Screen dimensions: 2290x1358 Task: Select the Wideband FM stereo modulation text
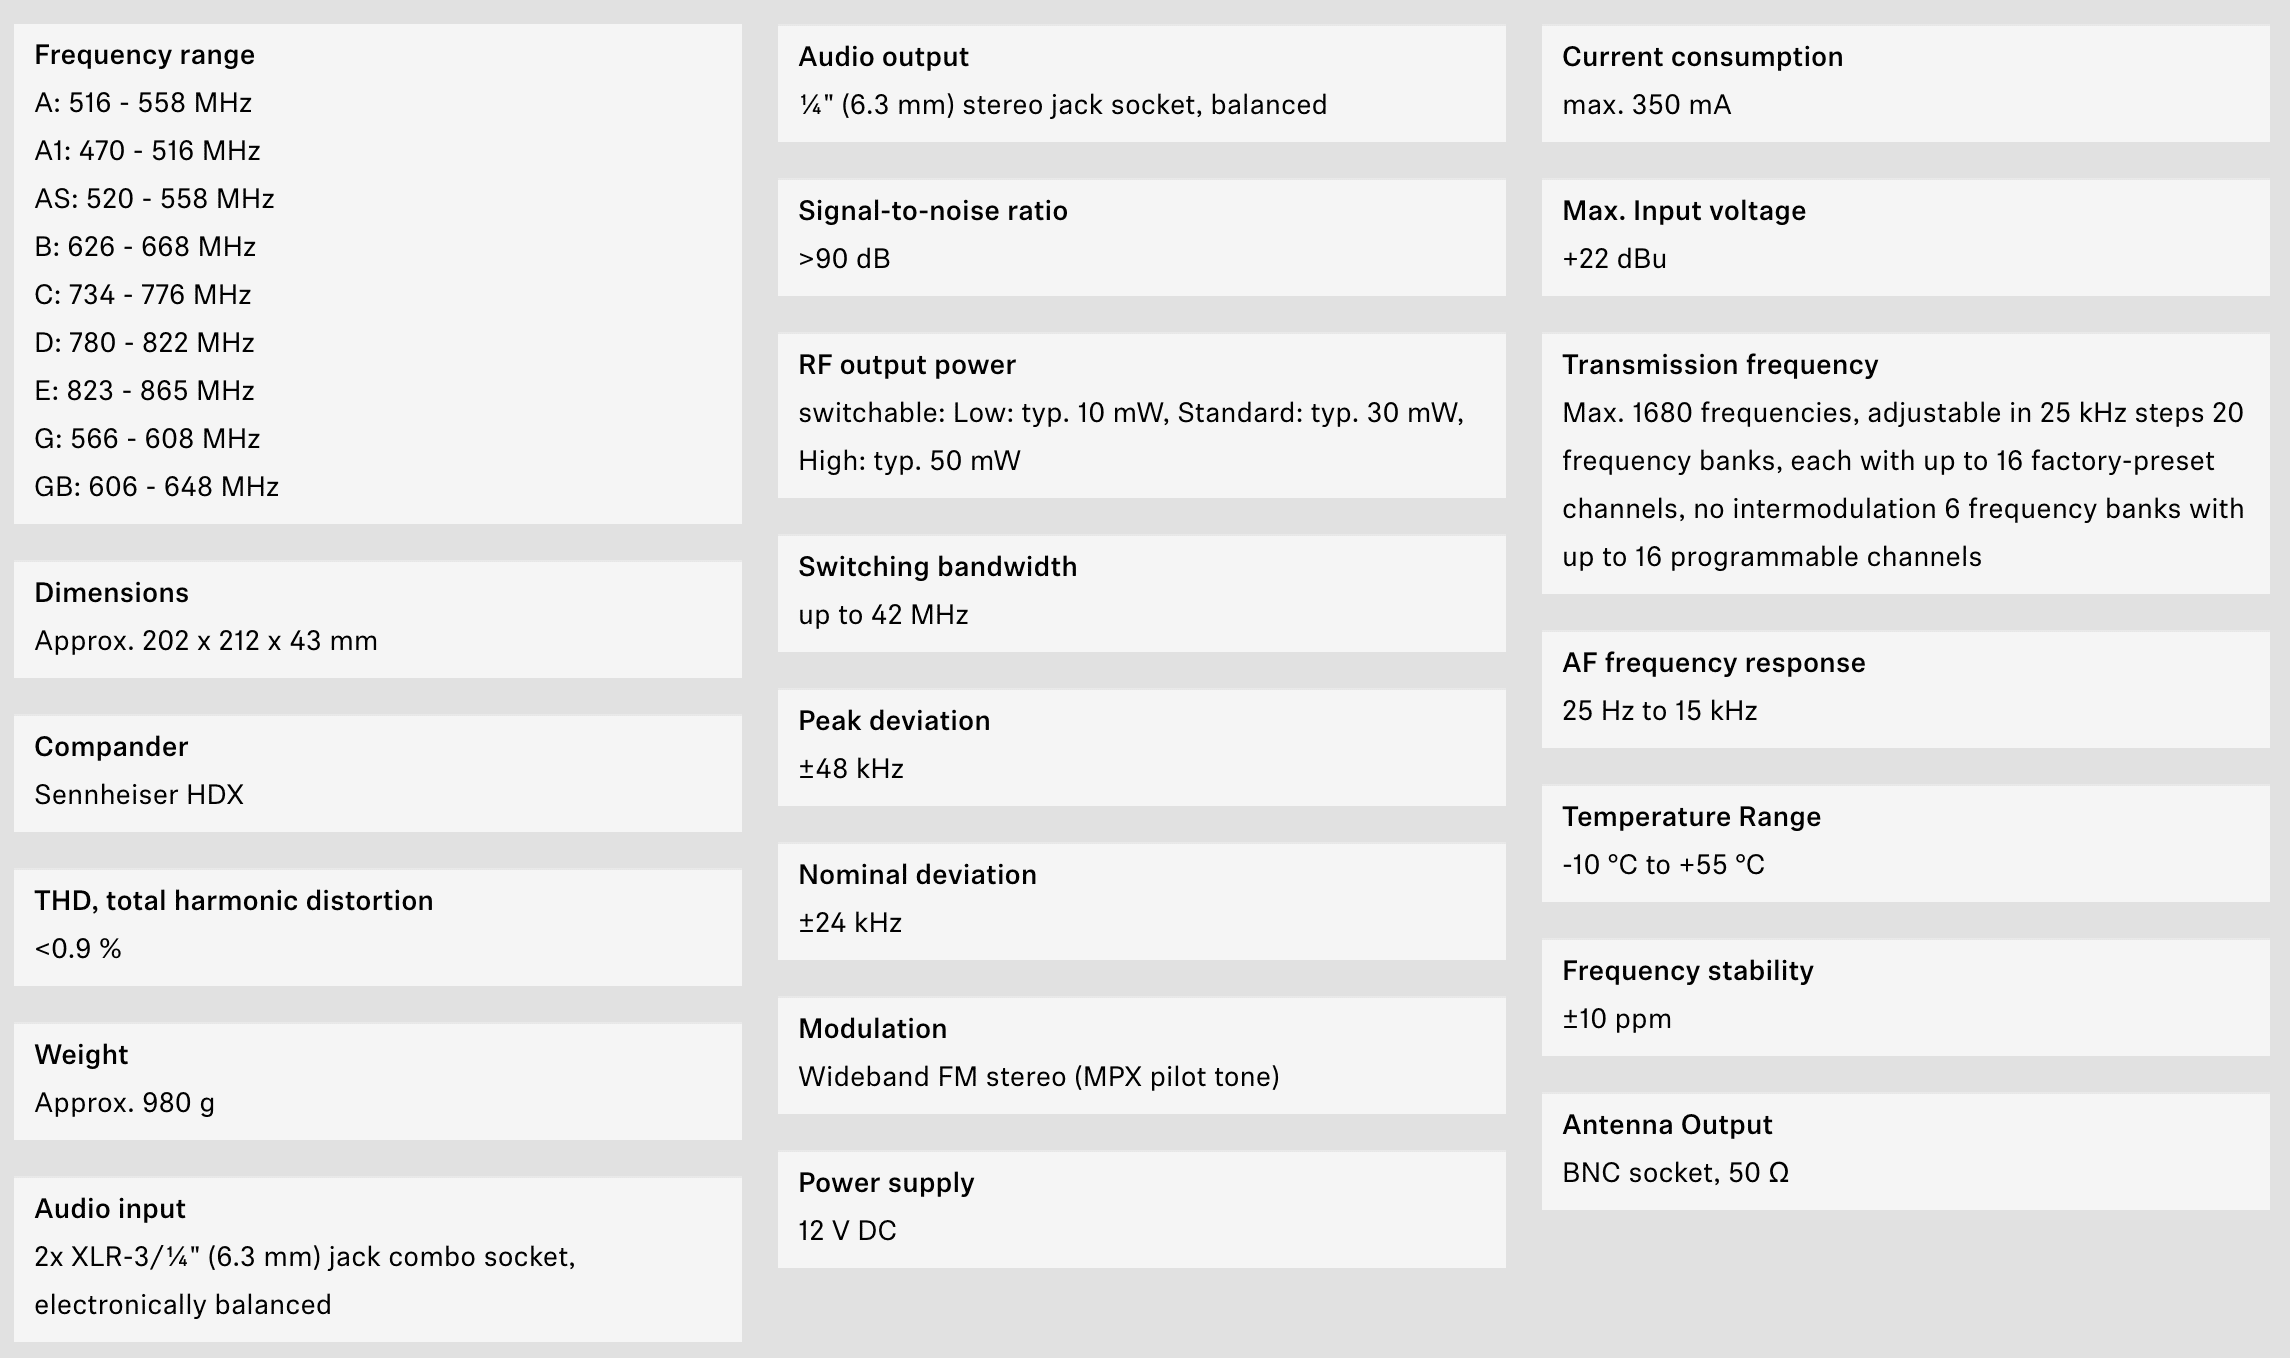pos(1038,1077)
